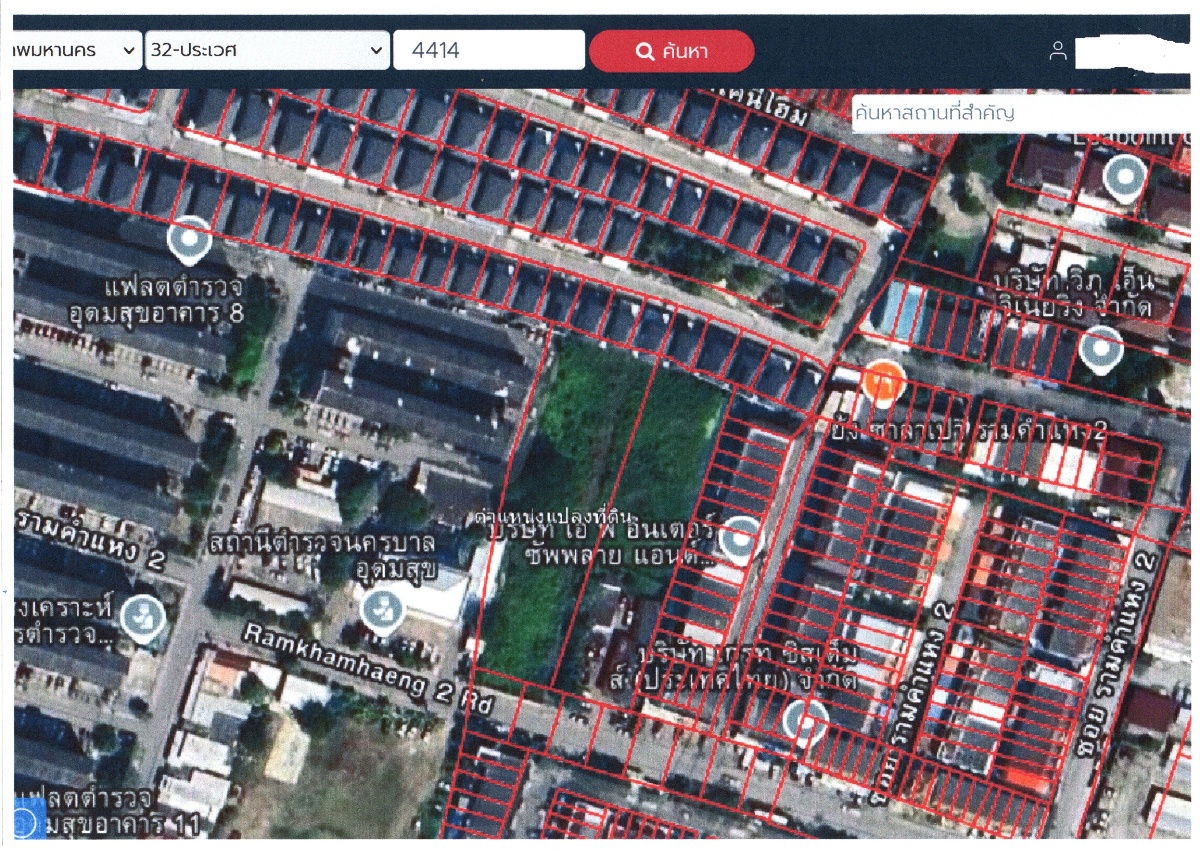This screenshot has height=849, width=1200.
Task: Select the แฟลตตำรวจ อุดมสุขอาคาร 8 map pin
Action: (x=188, y=240)
